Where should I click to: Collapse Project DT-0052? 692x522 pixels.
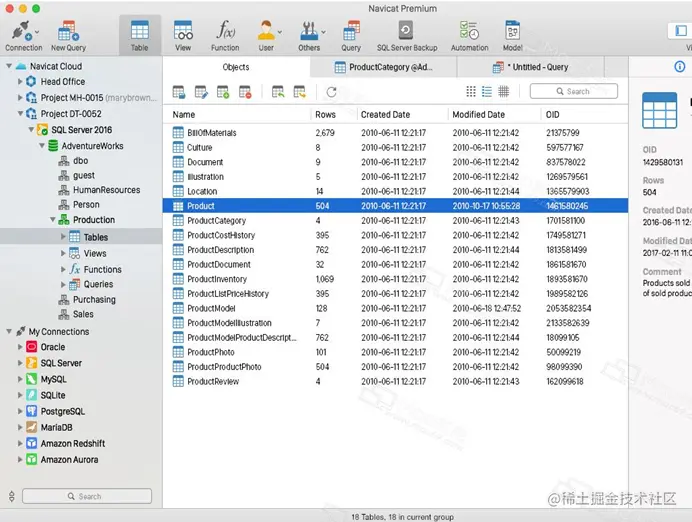click(20, 113)
